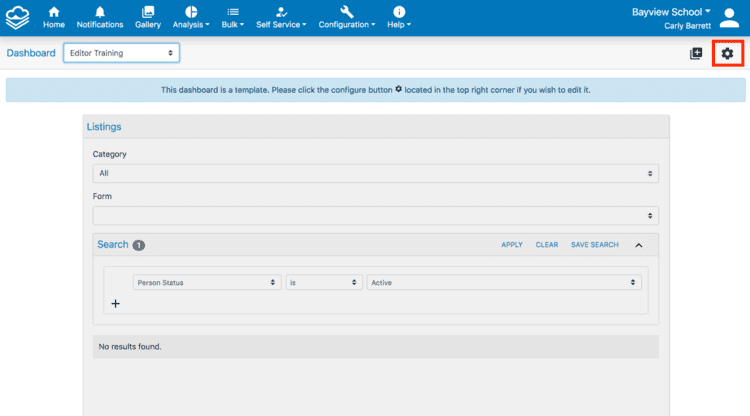Click the Carly Barrett user name
This screenshot has height=416, width=750.
click(x=687, y=26)
